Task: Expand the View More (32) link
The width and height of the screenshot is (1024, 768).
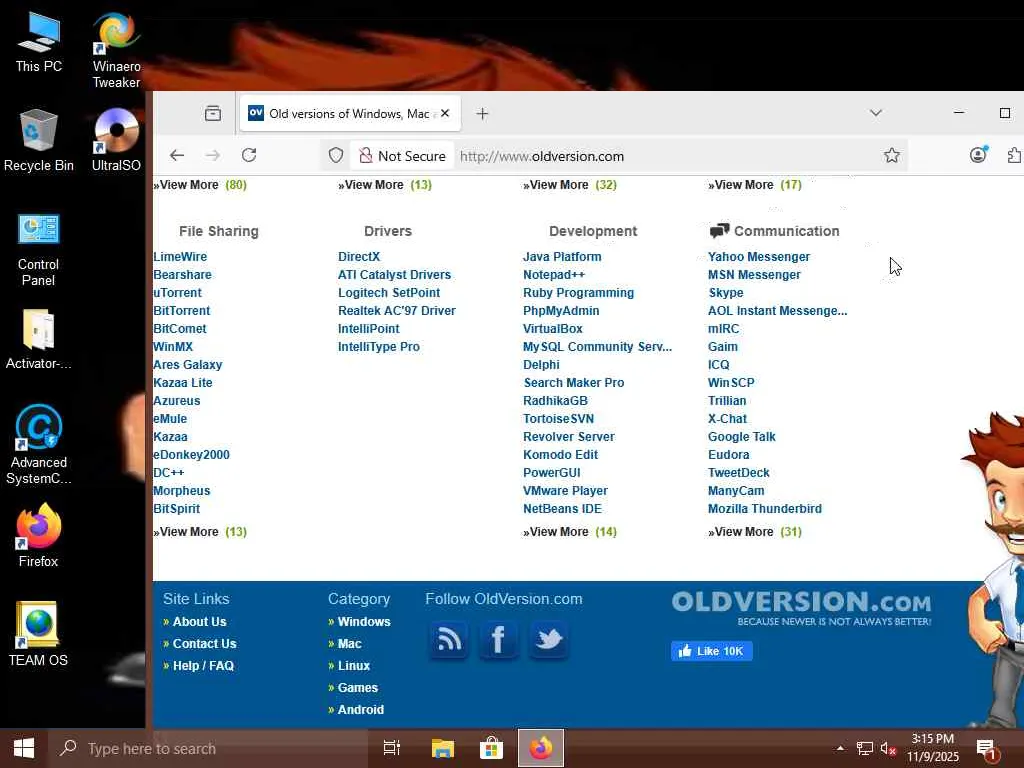Action: (569, 185)
